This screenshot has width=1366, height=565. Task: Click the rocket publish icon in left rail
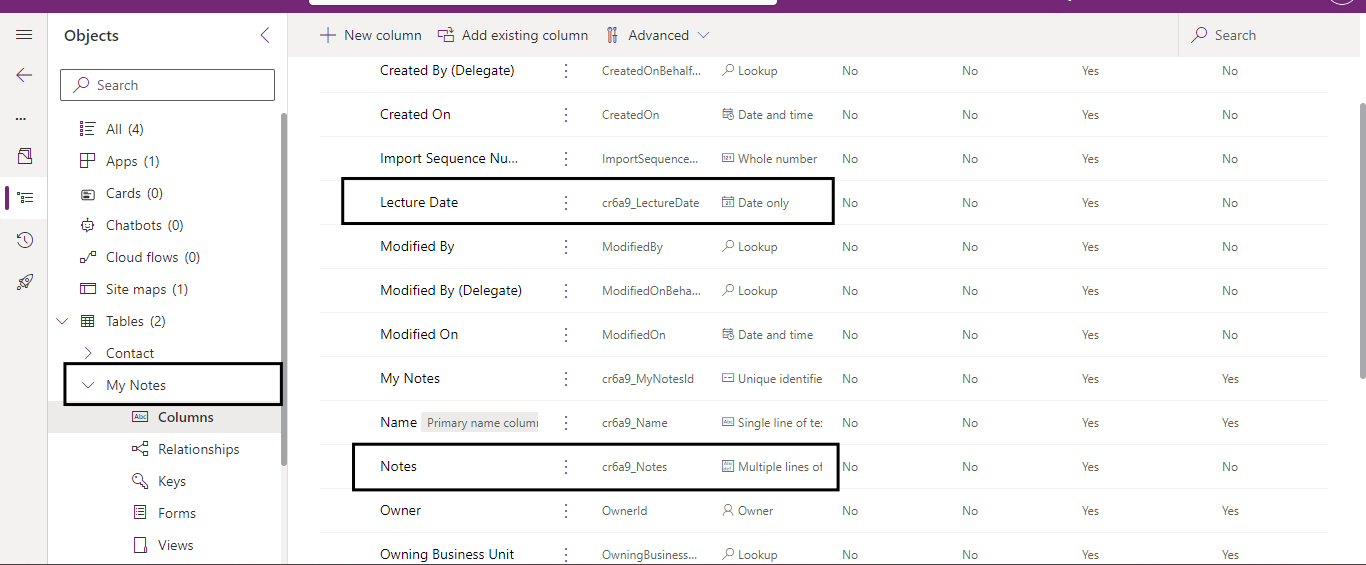[x=25, y=283]
